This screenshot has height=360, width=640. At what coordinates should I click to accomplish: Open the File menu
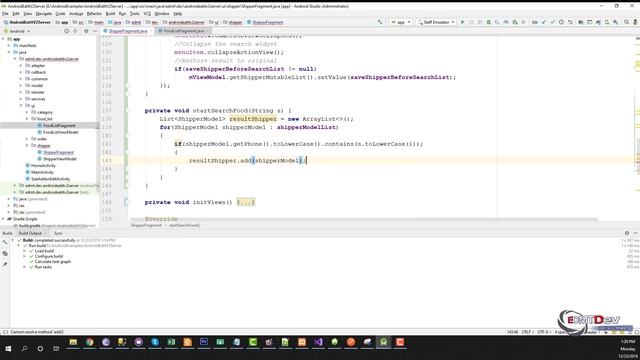pos(5,14)
